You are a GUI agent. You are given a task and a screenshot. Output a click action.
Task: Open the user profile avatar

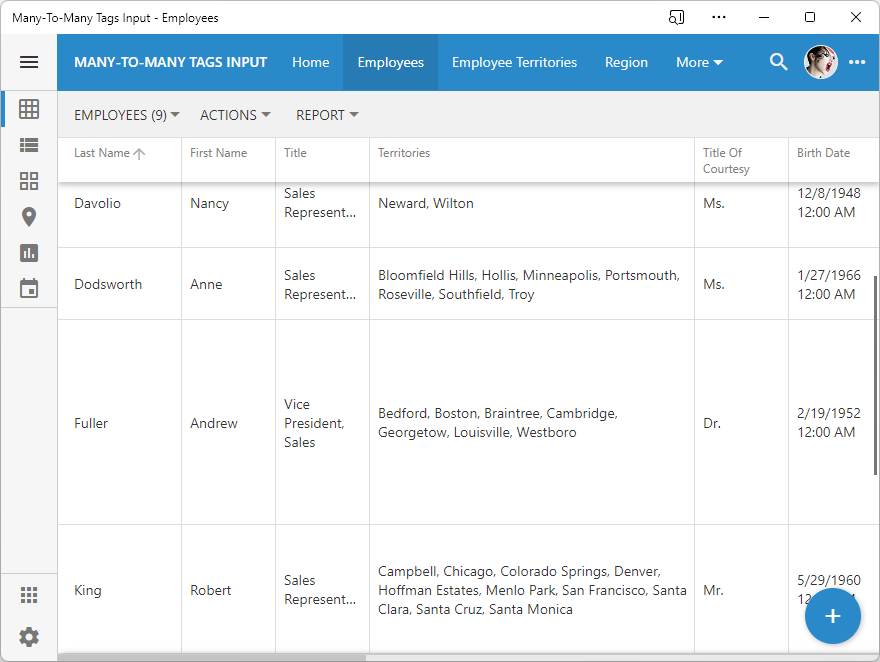(x=820, y=61)
